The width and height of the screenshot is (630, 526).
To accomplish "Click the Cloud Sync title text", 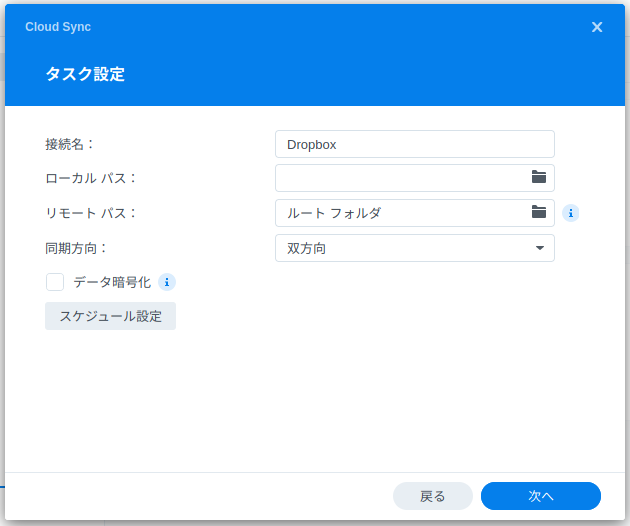I will (58, 27).
